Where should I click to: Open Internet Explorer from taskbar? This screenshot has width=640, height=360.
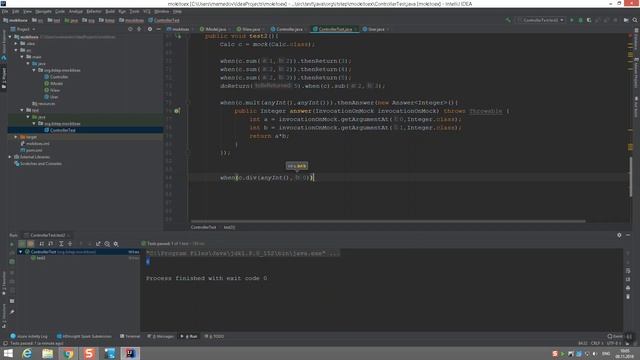coord(27,353)
